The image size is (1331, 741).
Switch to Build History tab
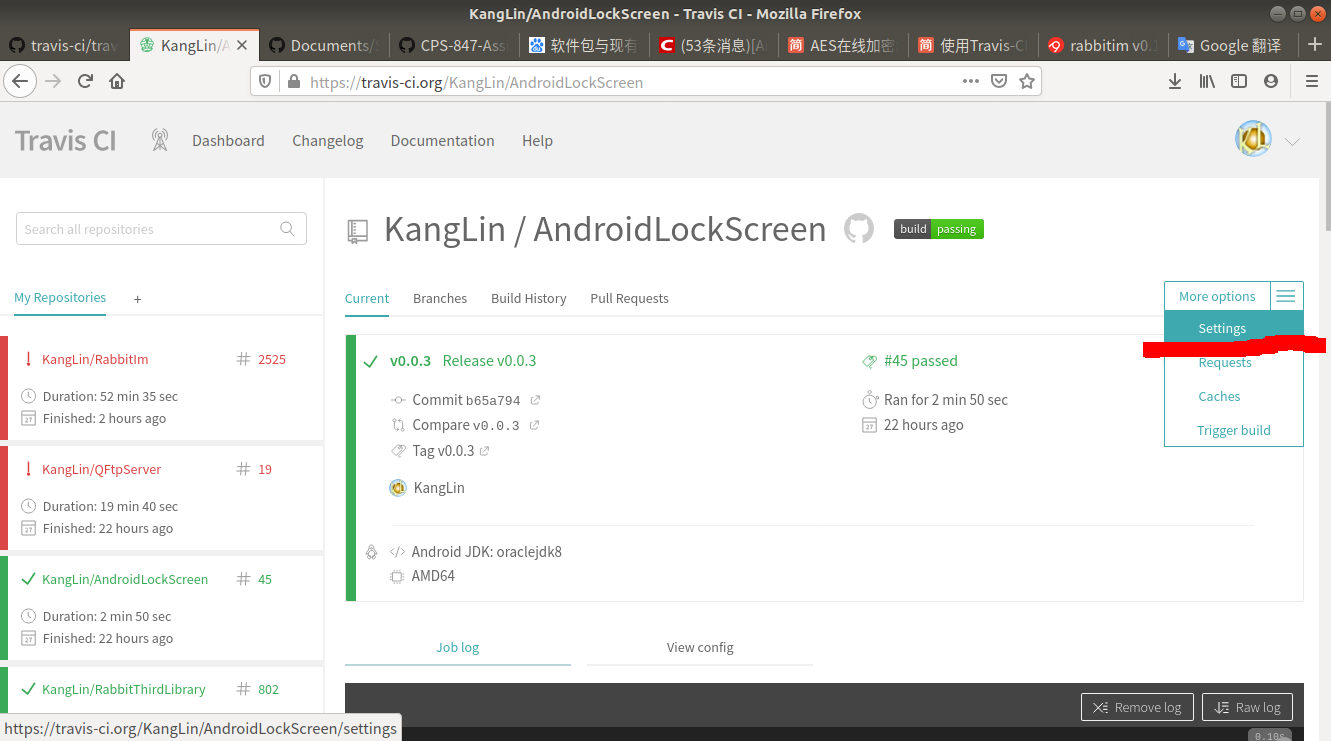528,298
